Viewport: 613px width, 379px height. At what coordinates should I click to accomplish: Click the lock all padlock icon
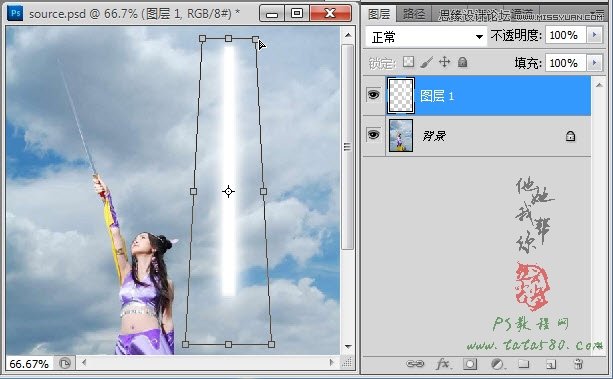(462, 62)
